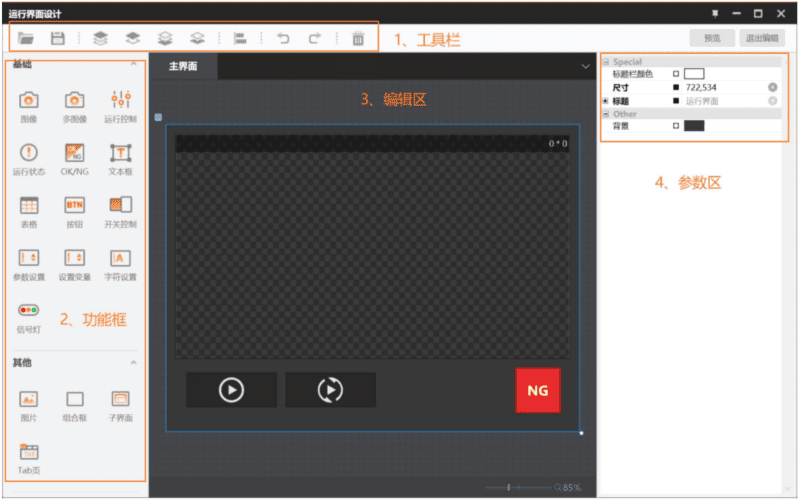Select the 按钮 button control
This screenshot has width=801, height=501.
pos(75,211)
